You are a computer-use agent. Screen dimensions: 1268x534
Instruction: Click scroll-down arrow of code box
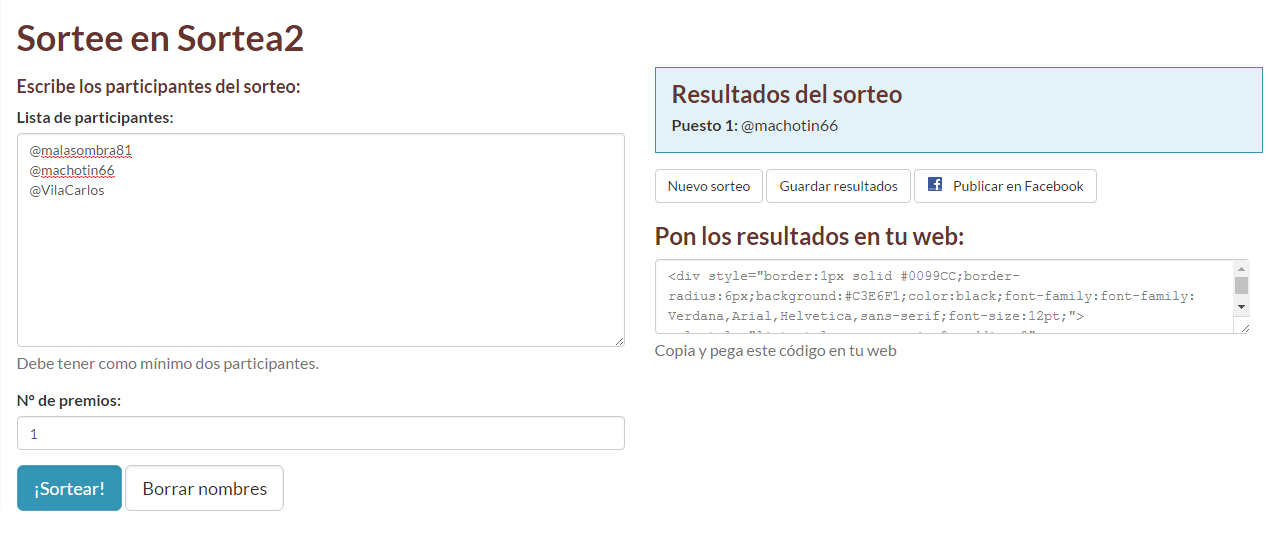pos(1241,306)
